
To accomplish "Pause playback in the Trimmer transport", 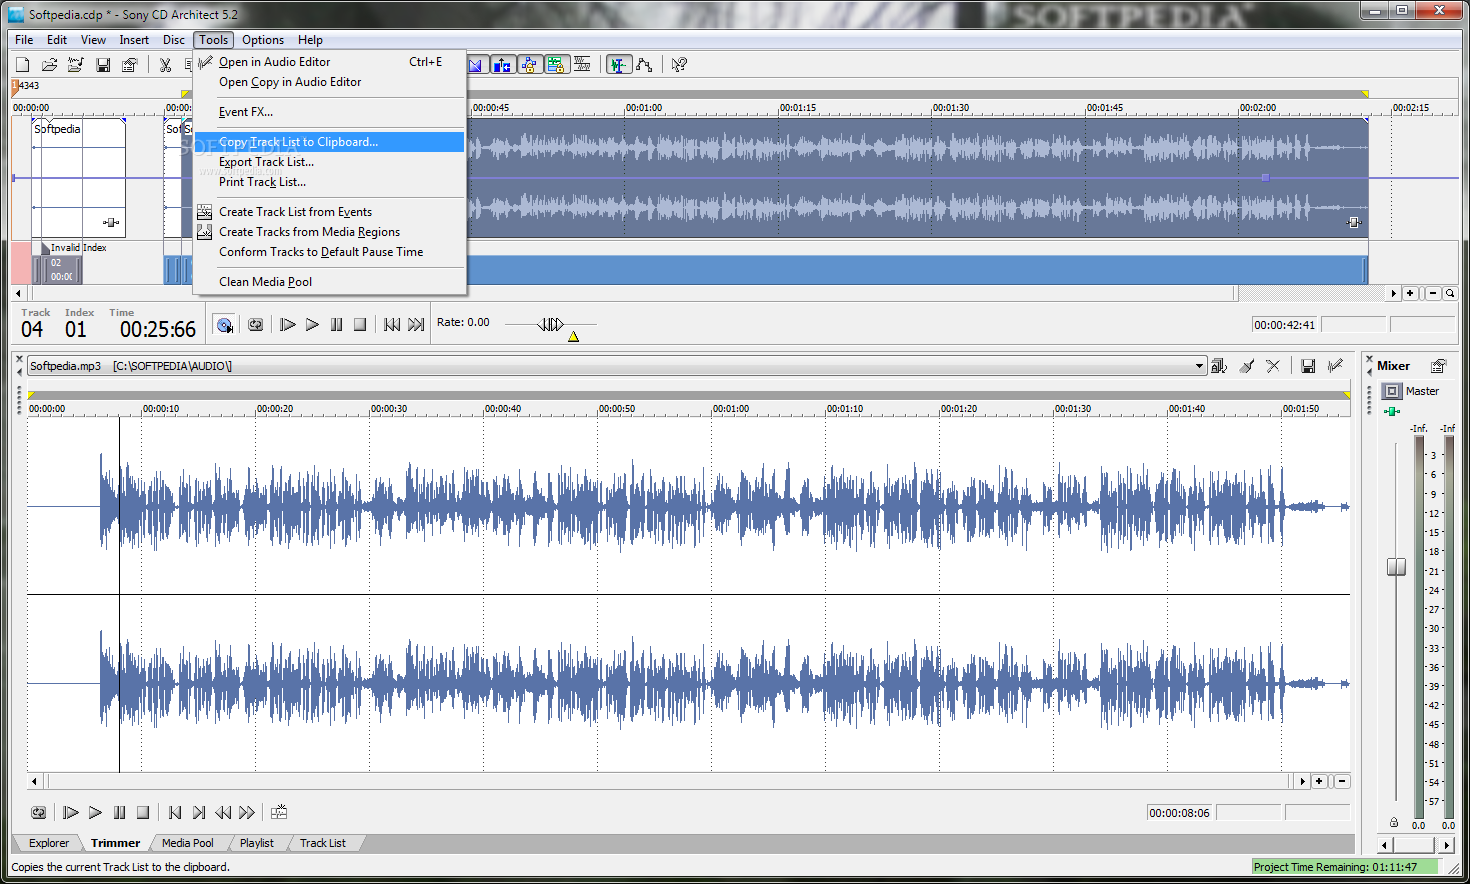I will click(119, 813).
